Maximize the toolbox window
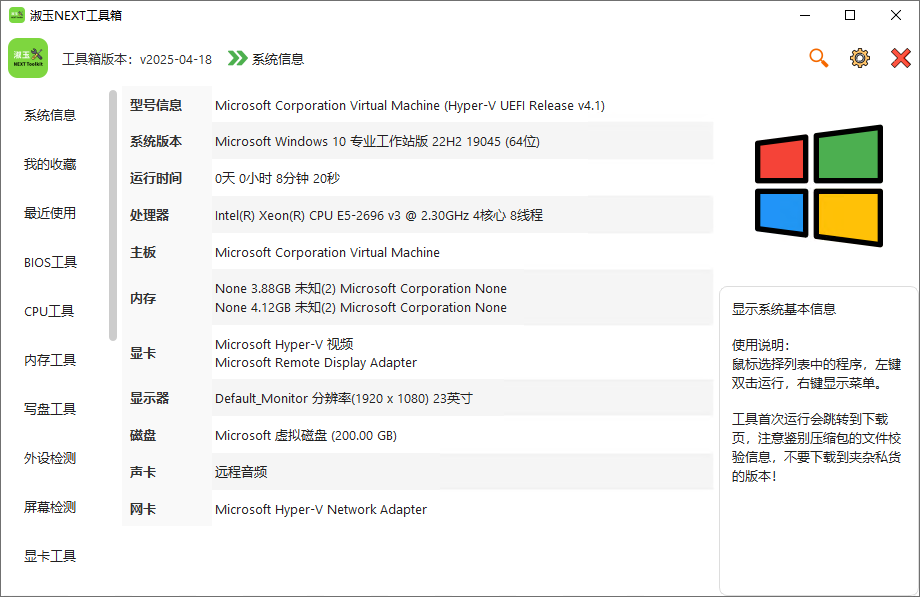920x597 pixels. 850,15
